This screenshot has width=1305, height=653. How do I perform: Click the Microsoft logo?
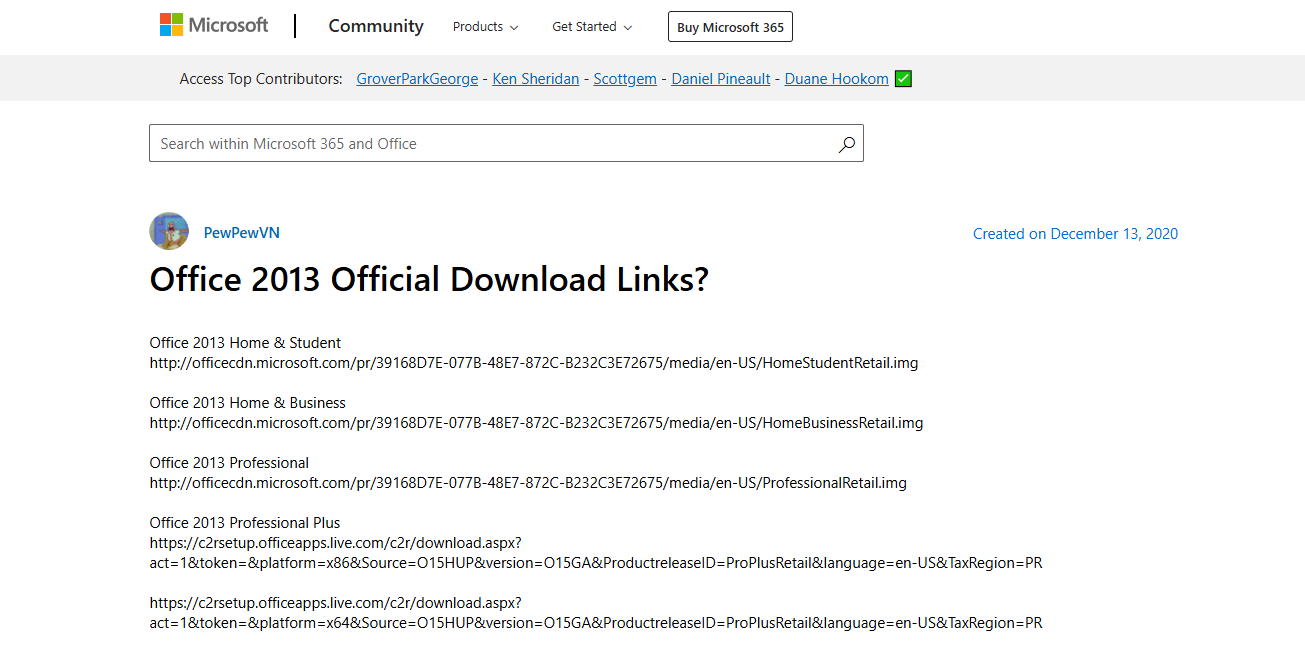point(214,26)
